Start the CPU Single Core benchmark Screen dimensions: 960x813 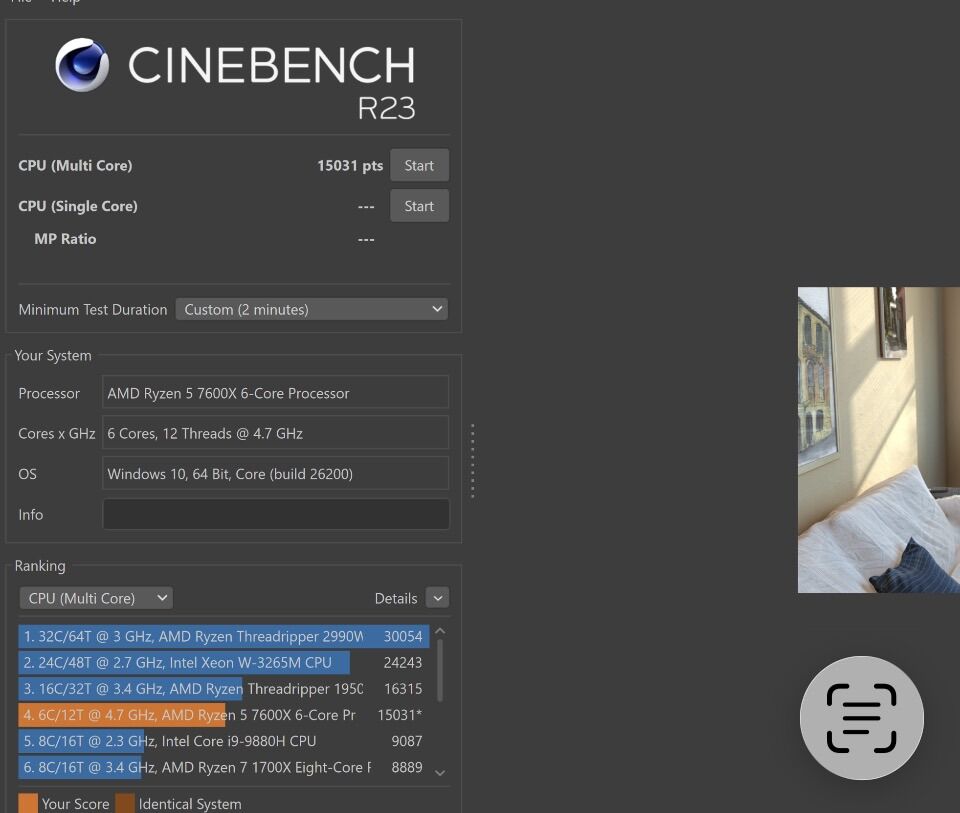click(419, 206)
